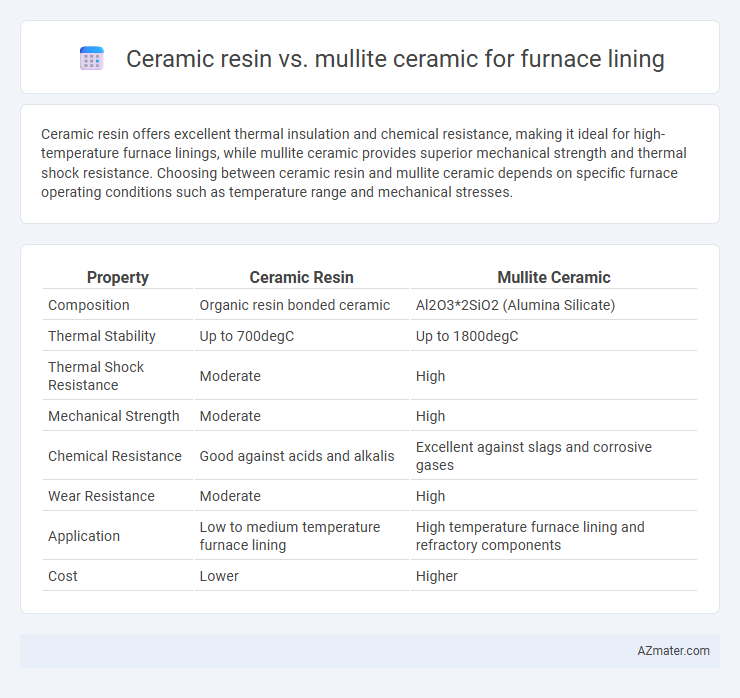Select the 'Composition' row label
The image size is (740, 698).
[x=89, y=305]
